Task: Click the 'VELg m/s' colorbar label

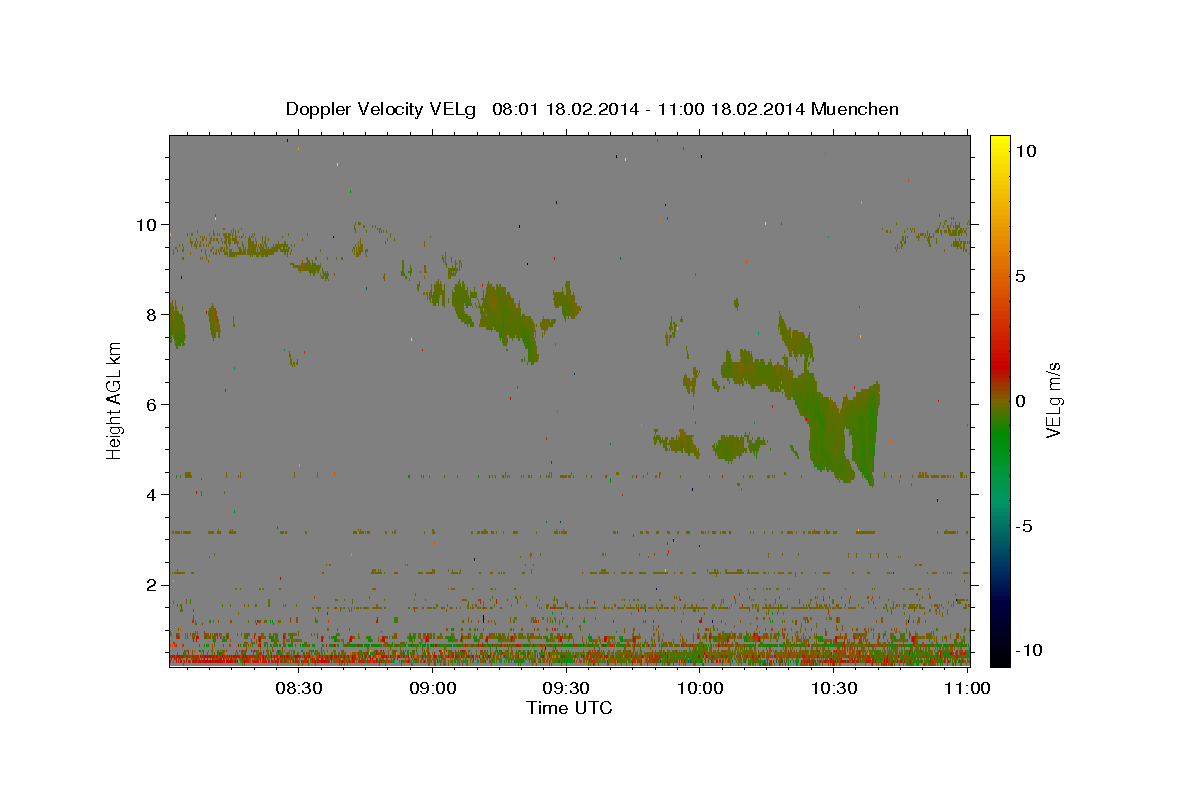Action: pyautogui.click(x=1052, y=401)
